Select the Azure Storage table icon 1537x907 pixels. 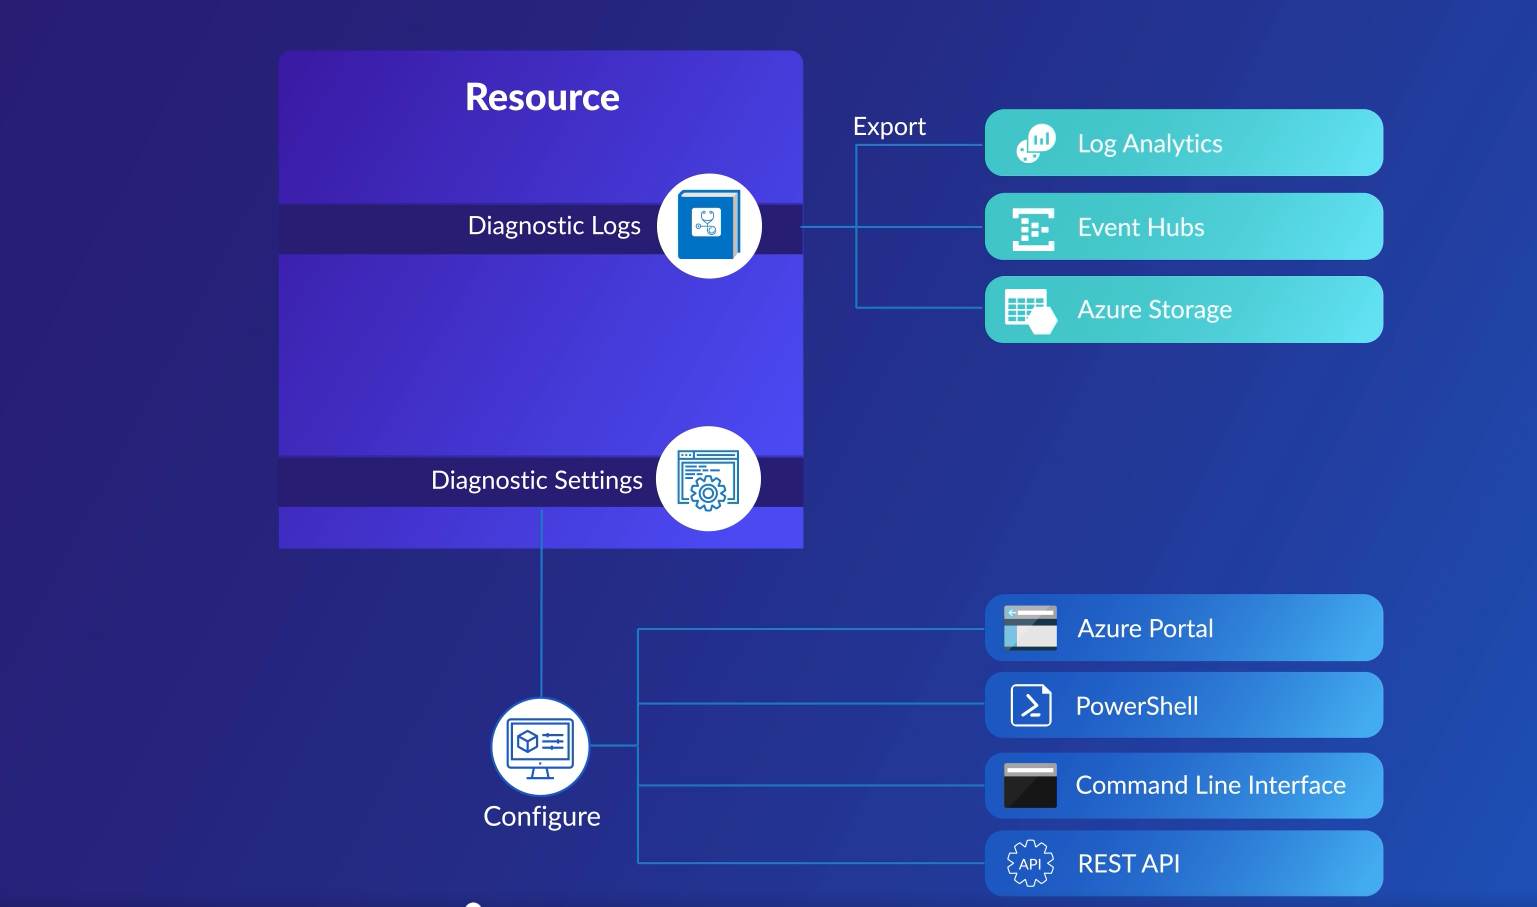1031,309
